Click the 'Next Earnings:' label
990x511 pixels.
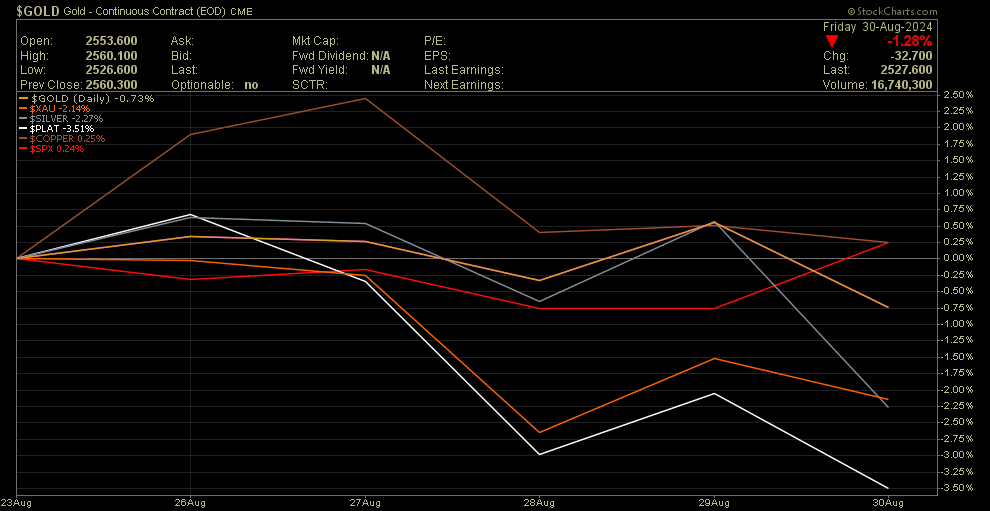click(464, 85)
